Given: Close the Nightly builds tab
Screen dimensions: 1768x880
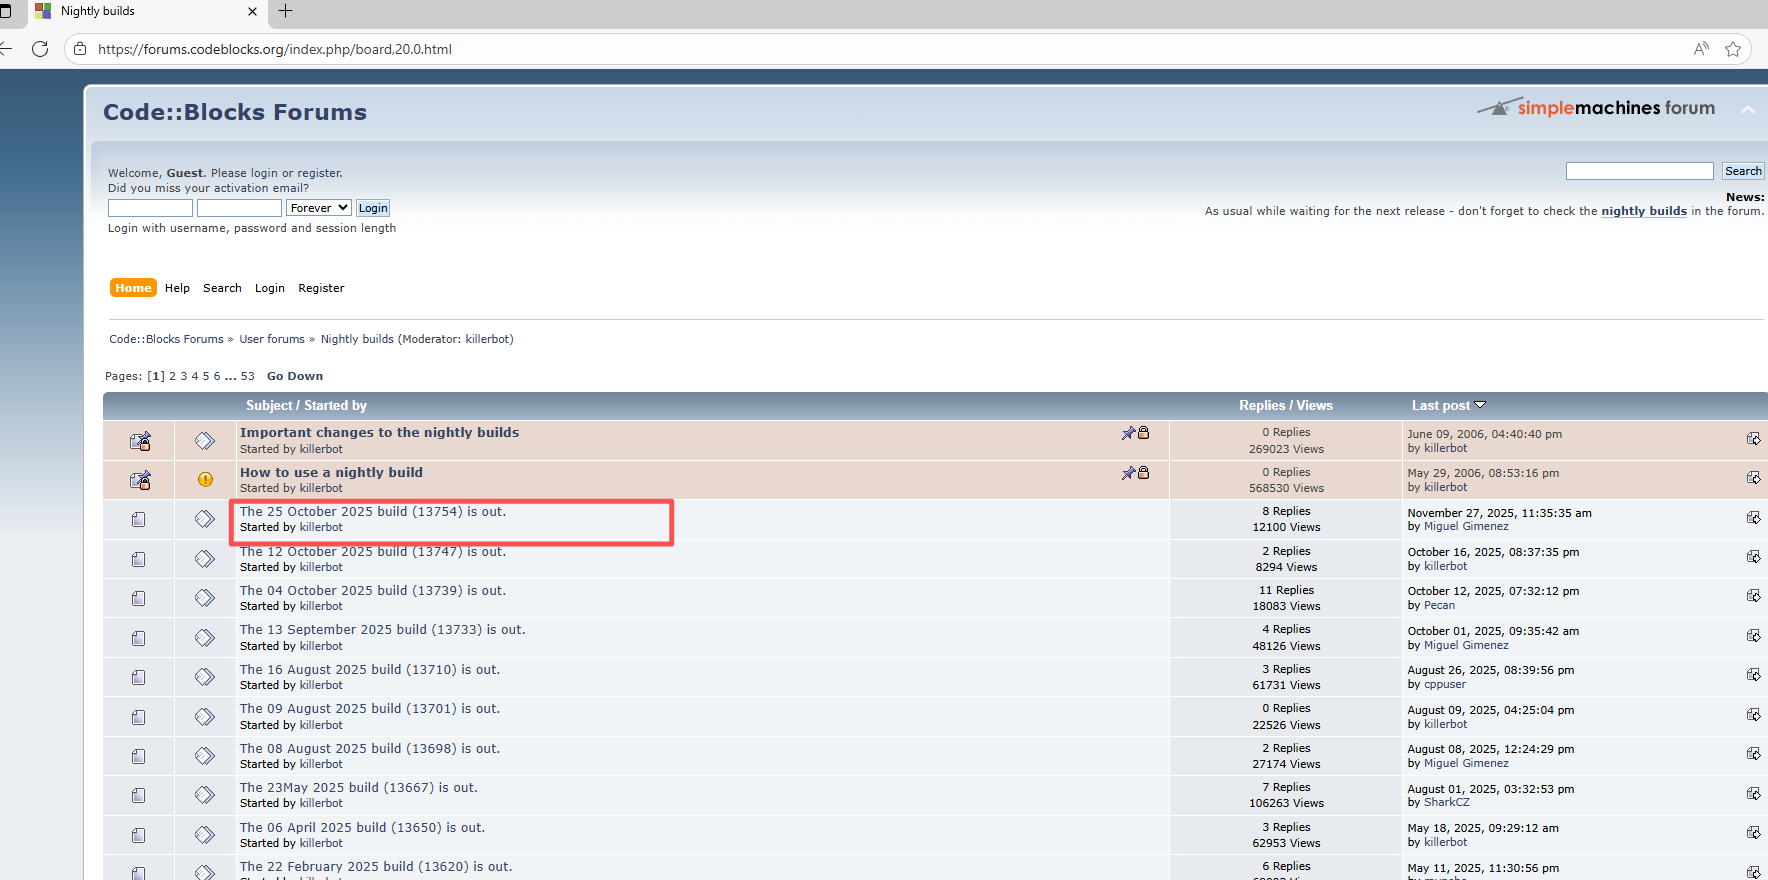Looking at the screenshot, I should 252,11.
